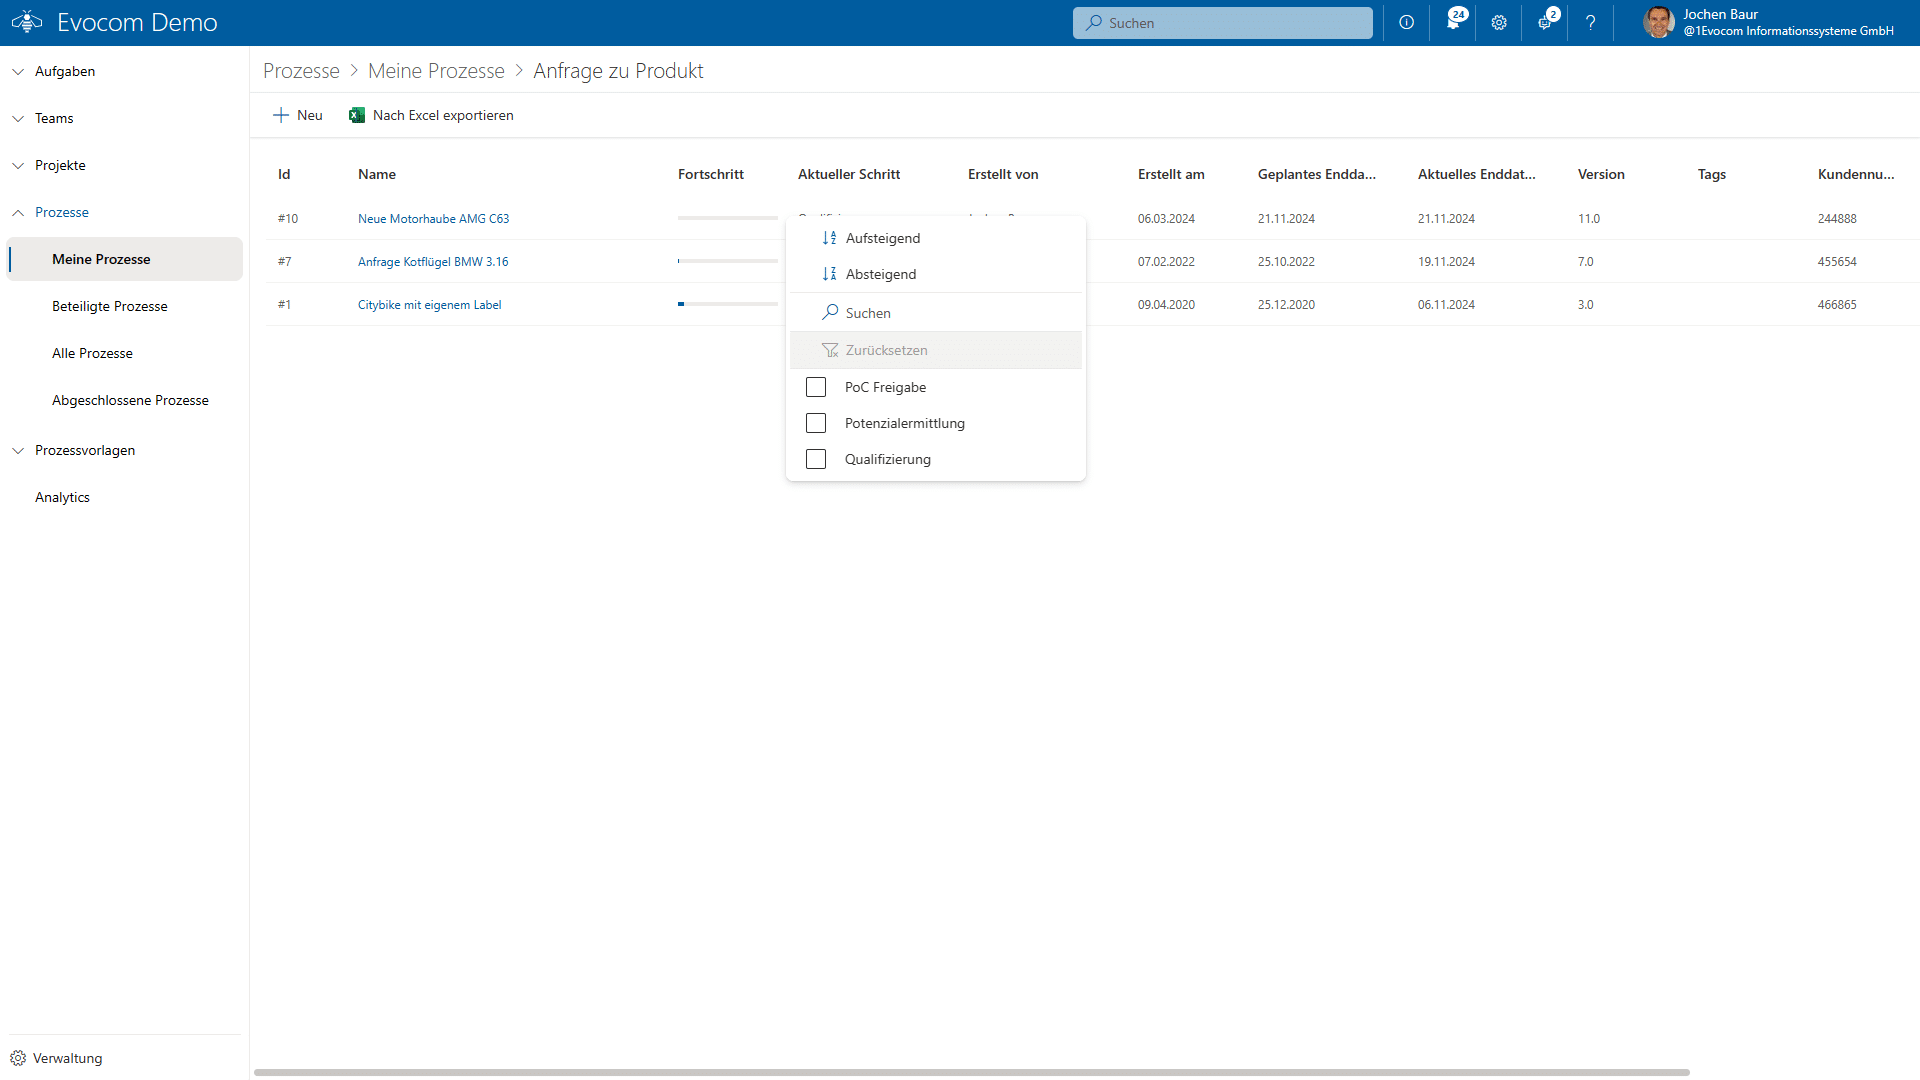Image resolution: width=1920 pixels, height=1080 pixels.
Task: Click Geplantes Endda... column header
Action: point(1316,174)
